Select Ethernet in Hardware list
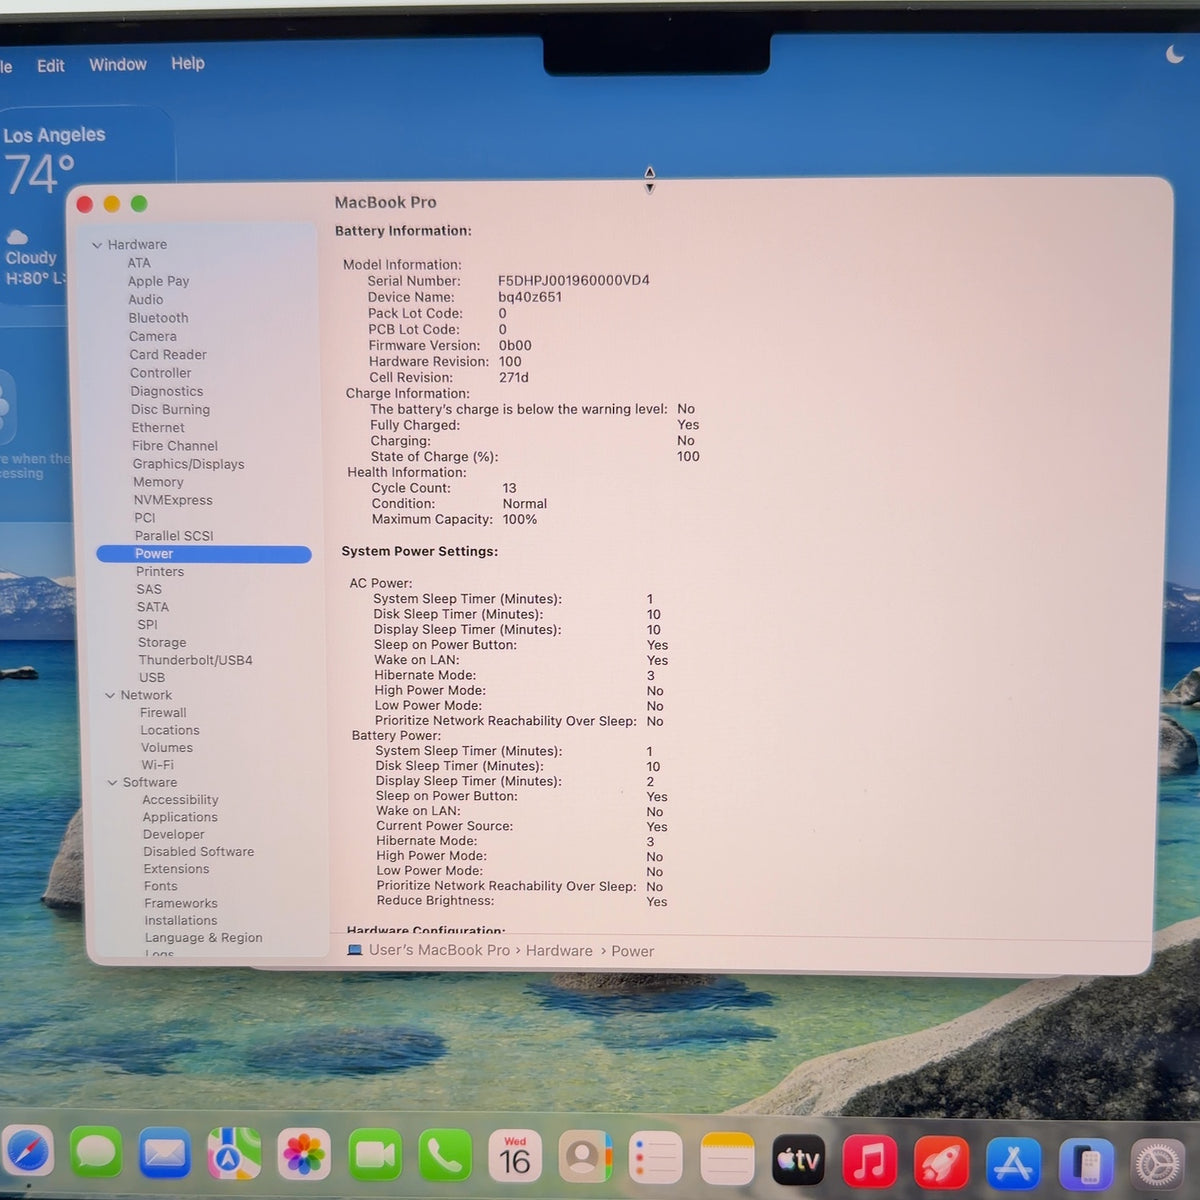This screenshot has height=1200, width=1200. (x=158, y=428)
